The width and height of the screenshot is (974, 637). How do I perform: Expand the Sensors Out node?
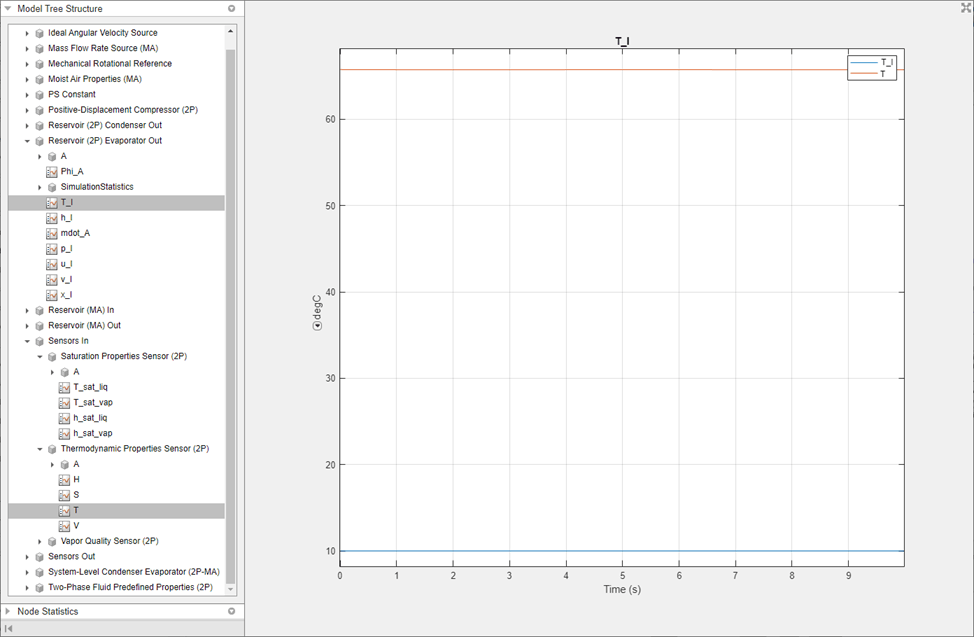tap(27, 557)
